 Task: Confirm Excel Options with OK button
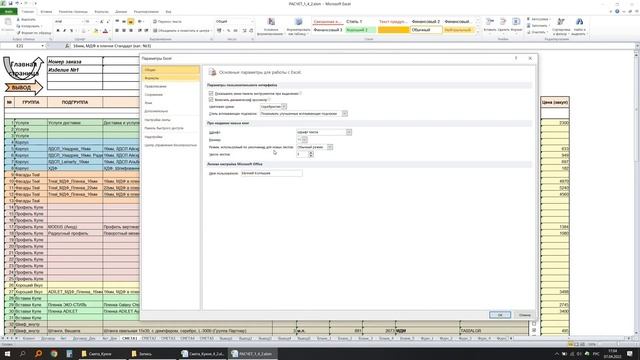point(500,315)
